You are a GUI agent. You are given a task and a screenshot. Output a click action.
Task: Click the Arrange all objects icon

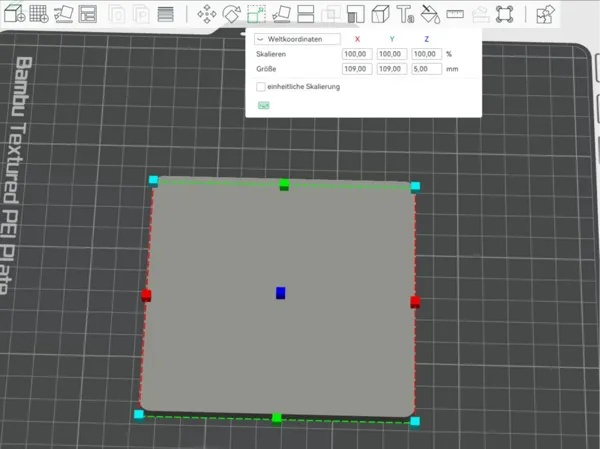click(88, 14)
